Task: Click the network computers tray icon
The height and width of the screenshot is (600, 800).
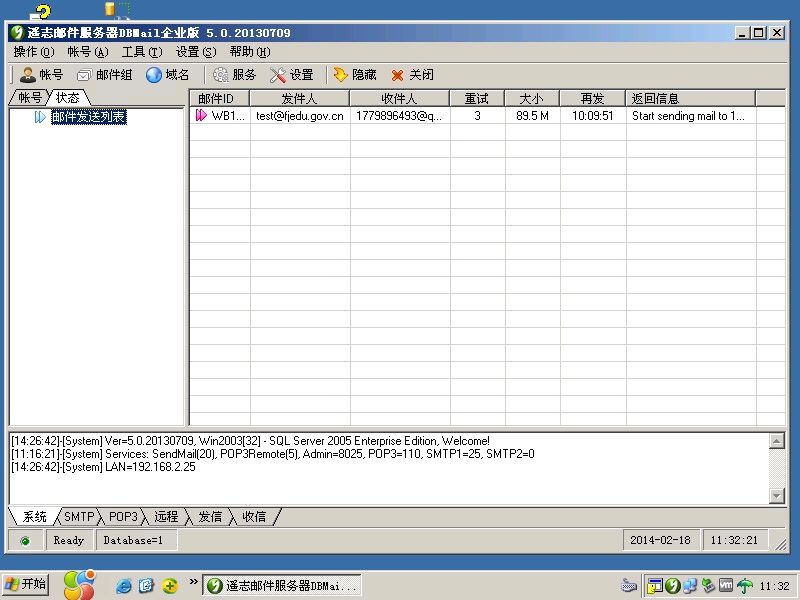Action: click(690, 585)
